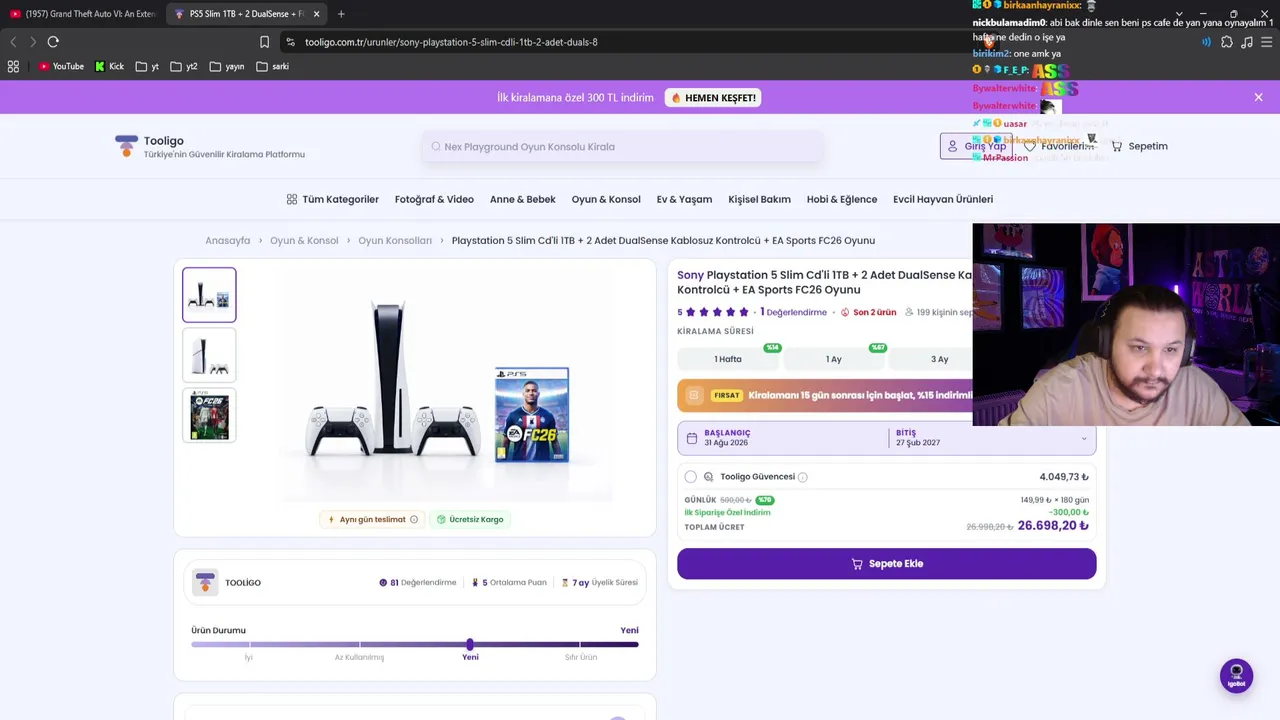Click the Ürün Durumu slider handle
The width and height of the screenshot is (1280, 720).
[x=470, y=644]
